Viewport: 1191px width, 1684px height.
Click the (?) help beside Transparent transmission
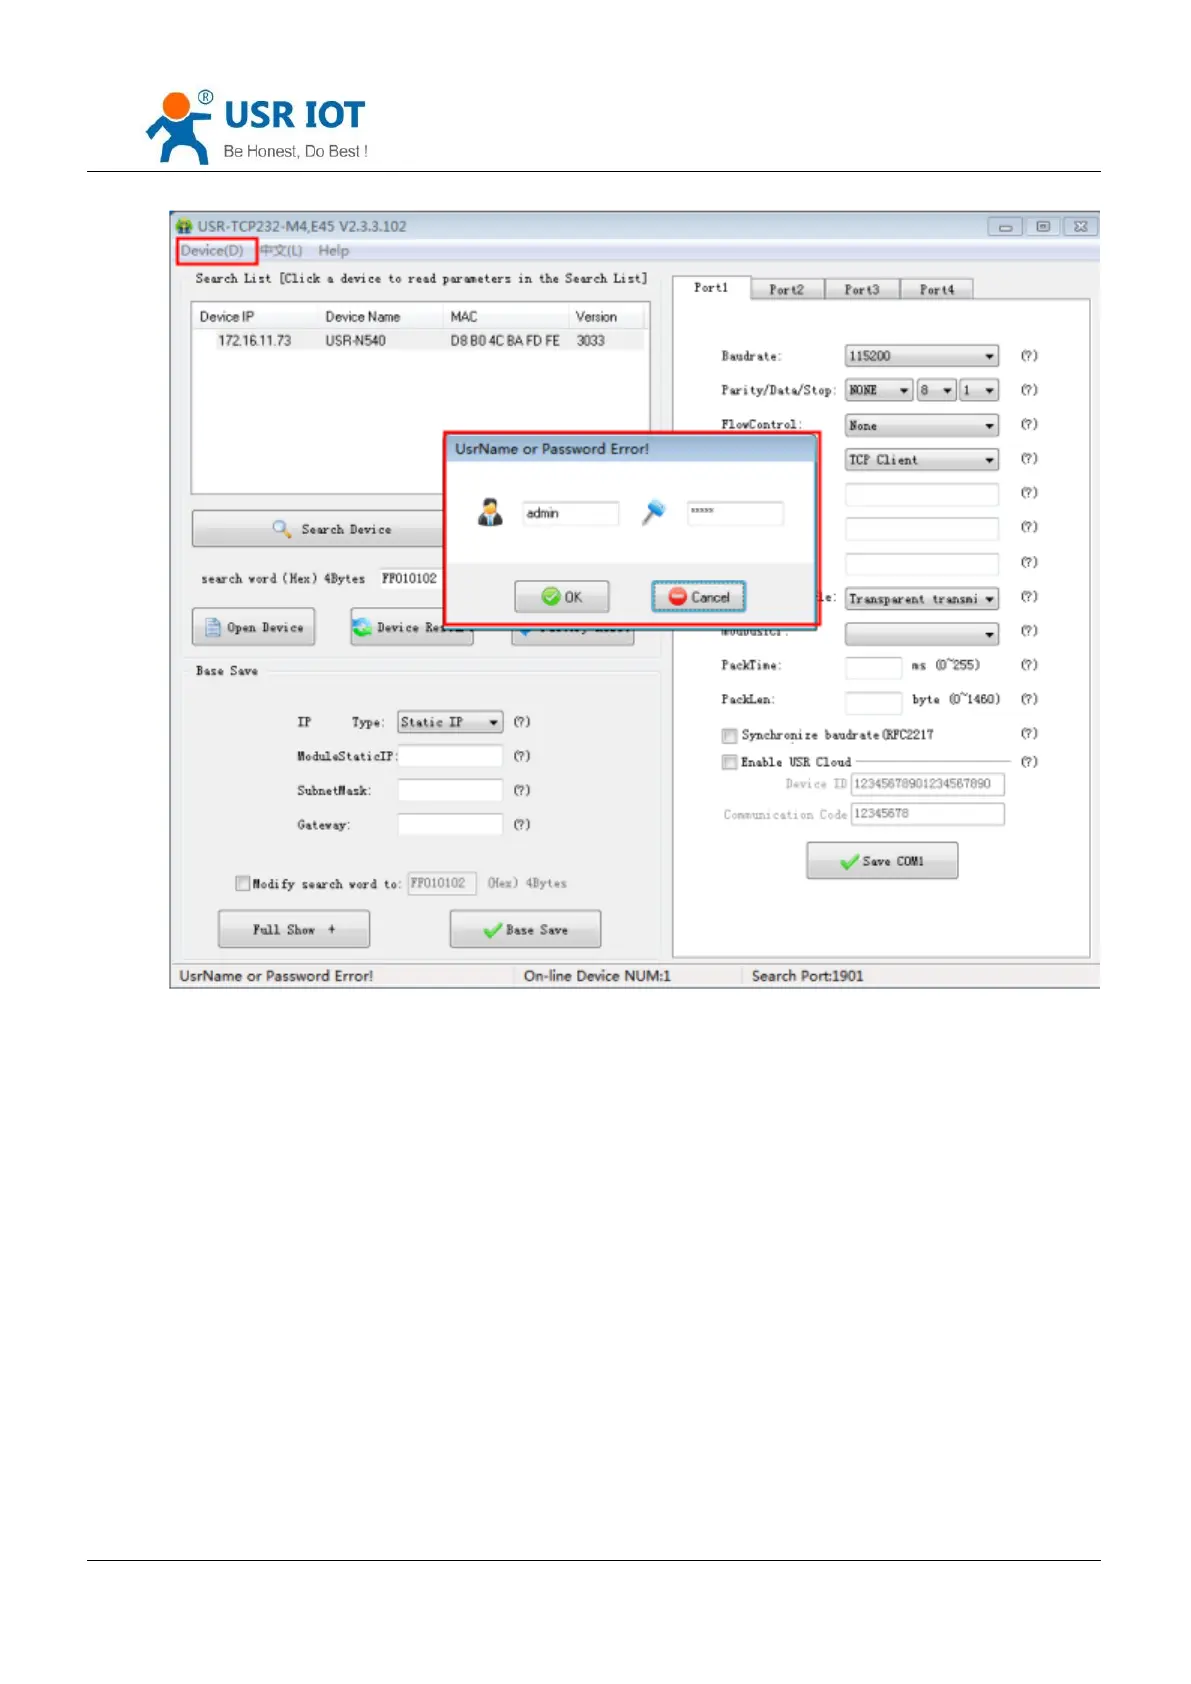click(1029, 597)
